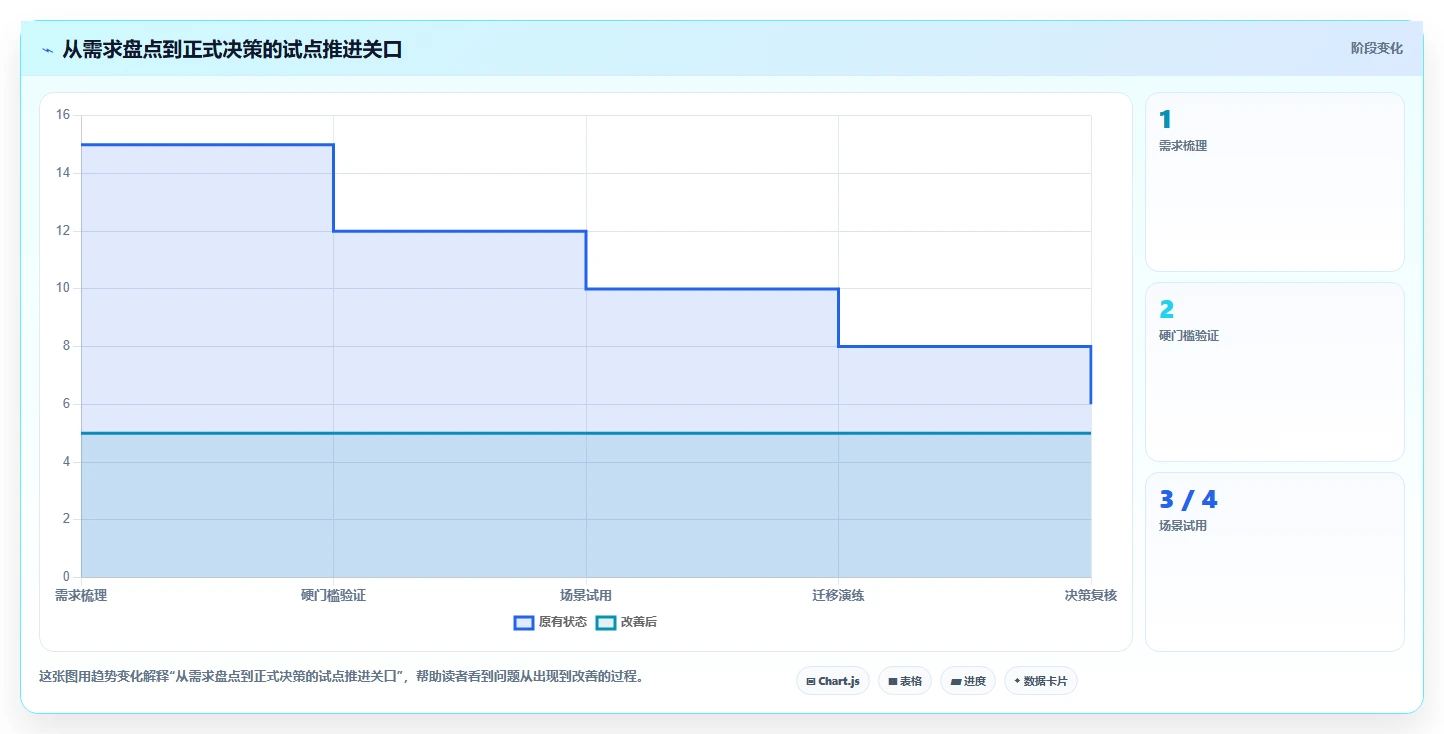Select the 数据卡片 tag pill
The width and height of the screenshot is (1444, 734).
pos(1041,681)
